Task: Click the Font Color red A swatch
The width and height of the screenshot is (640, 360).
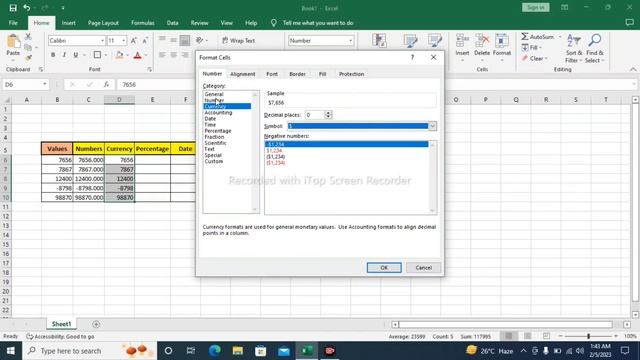Action: click(x=138, y=55)
